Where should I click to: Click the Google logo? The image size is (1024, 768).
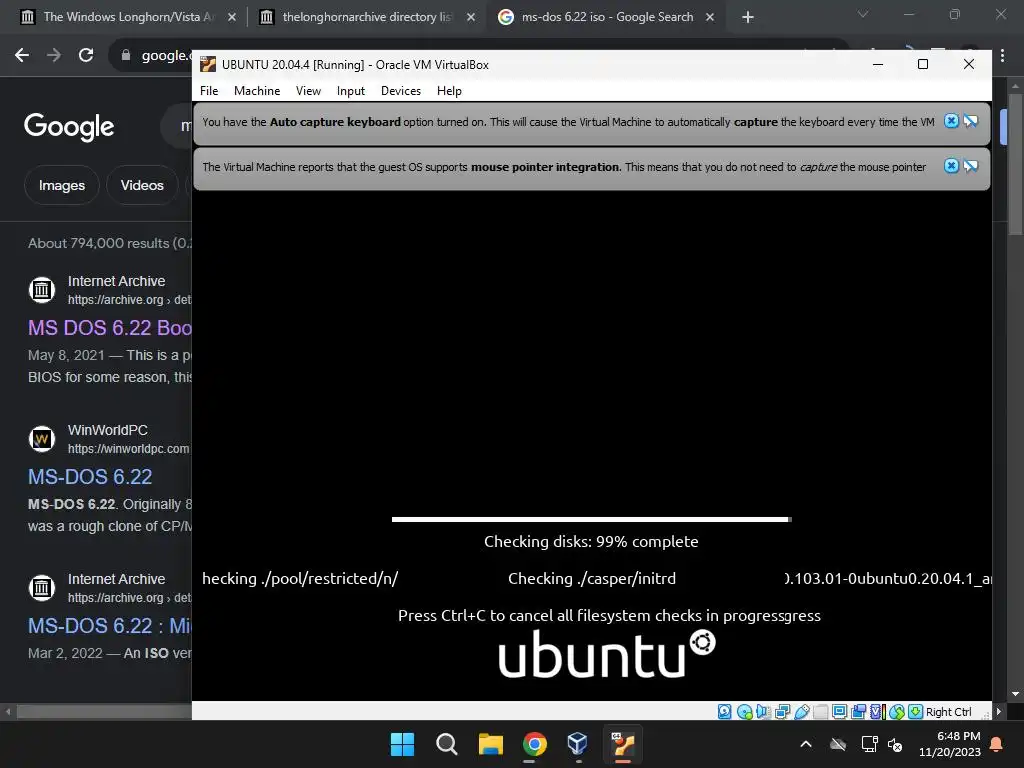point(69,127)
